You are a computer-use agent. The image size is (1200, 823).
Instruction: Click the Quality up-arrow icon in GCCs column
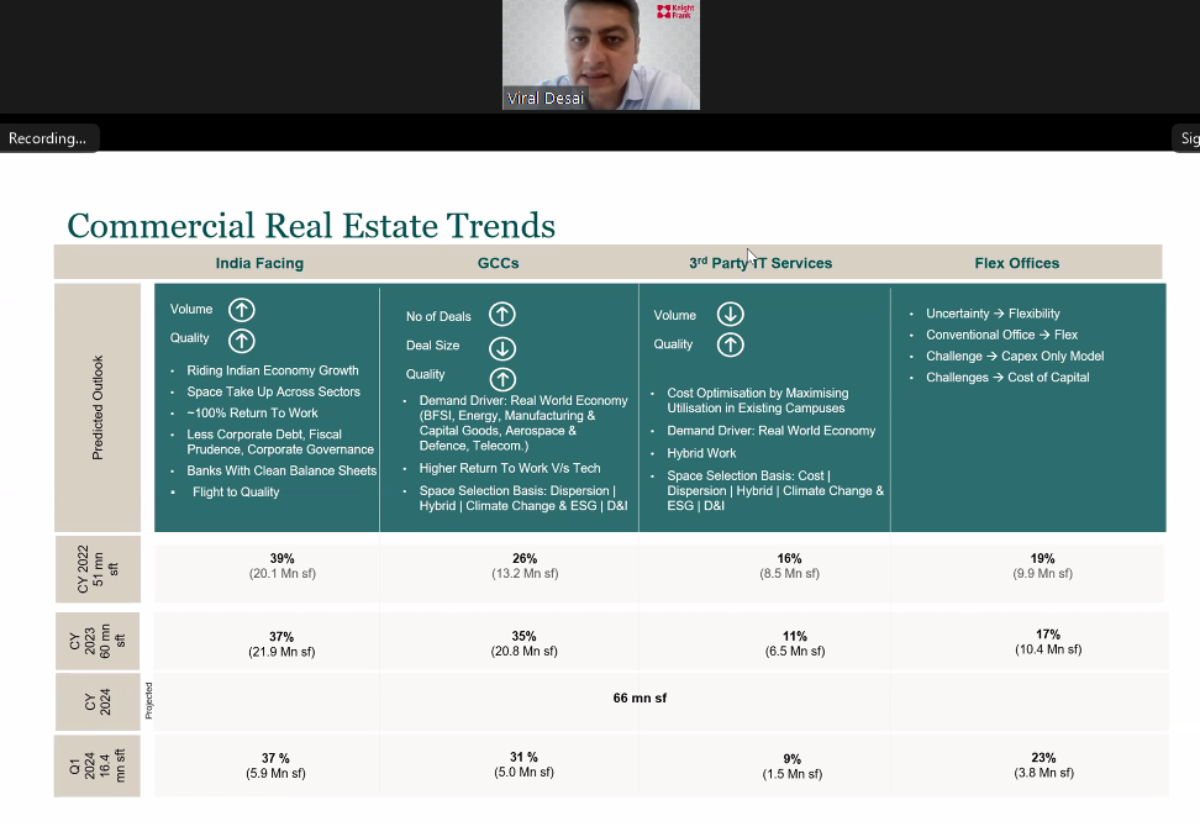(502, 378)
